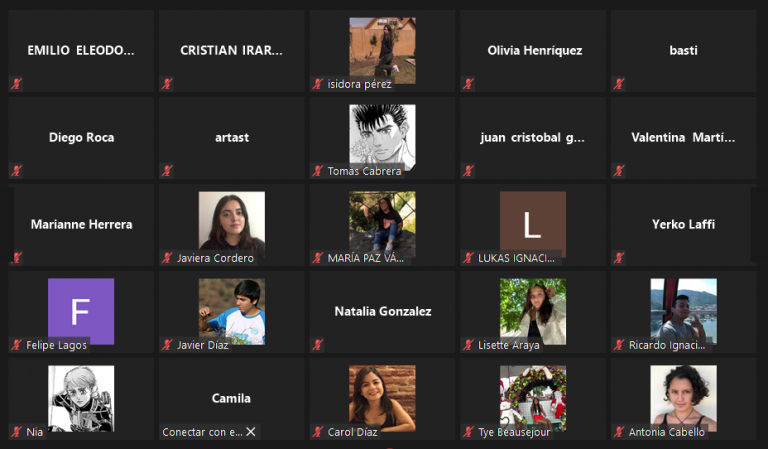Select Javiera Cordero's profile photo
This screenshot has height=449, width=768.
(x=232, y=224)
